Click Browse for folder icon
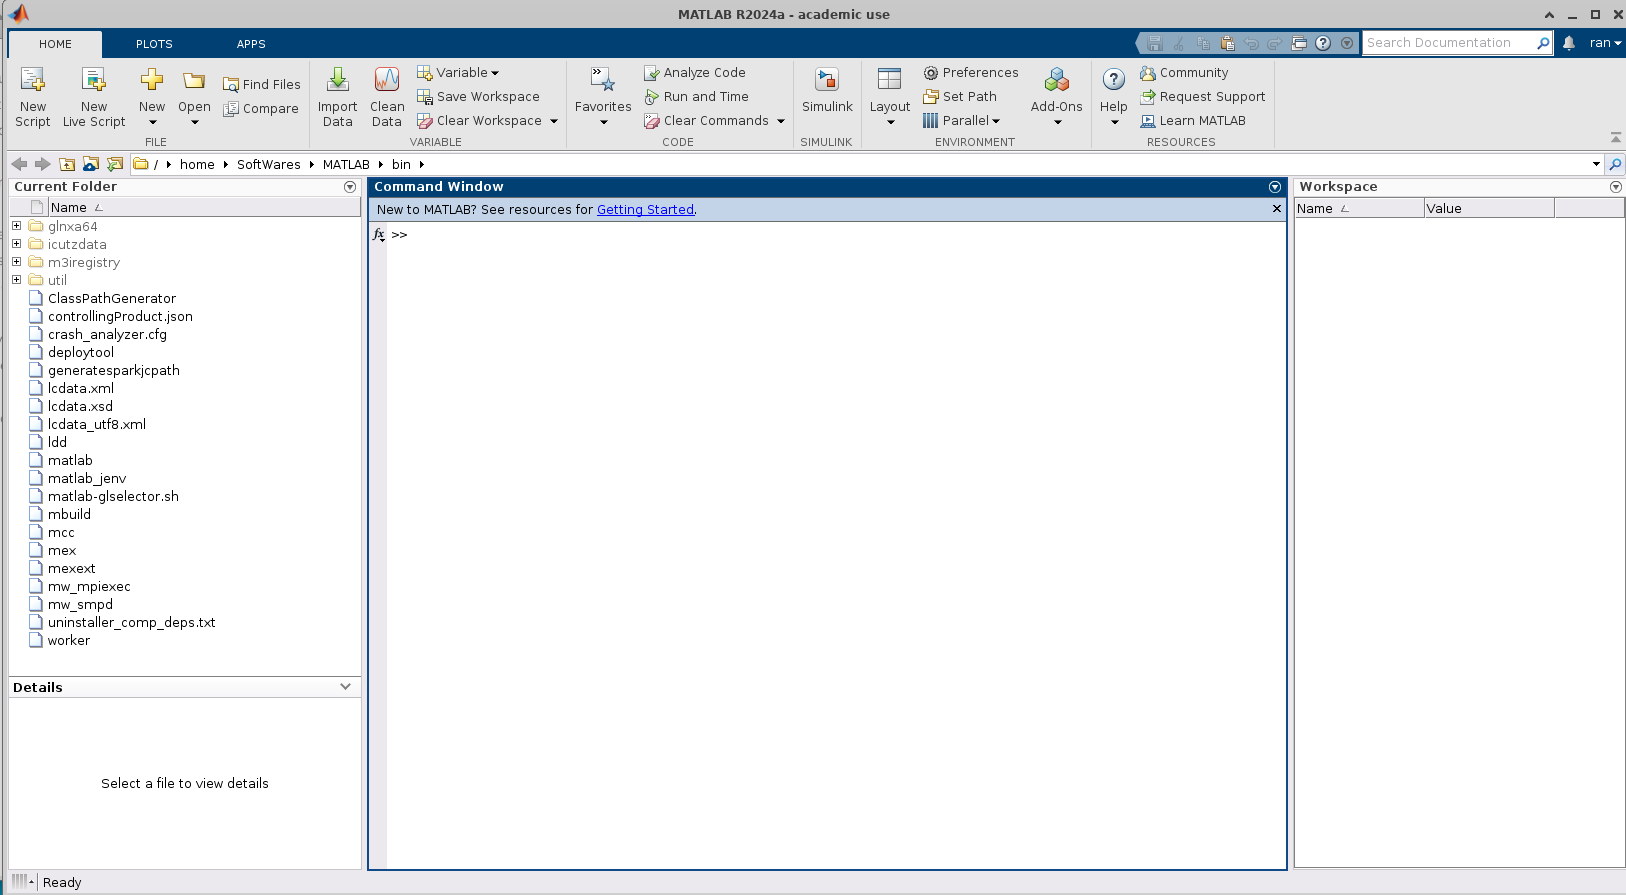Screen dimensions: 1626x895 91,164
